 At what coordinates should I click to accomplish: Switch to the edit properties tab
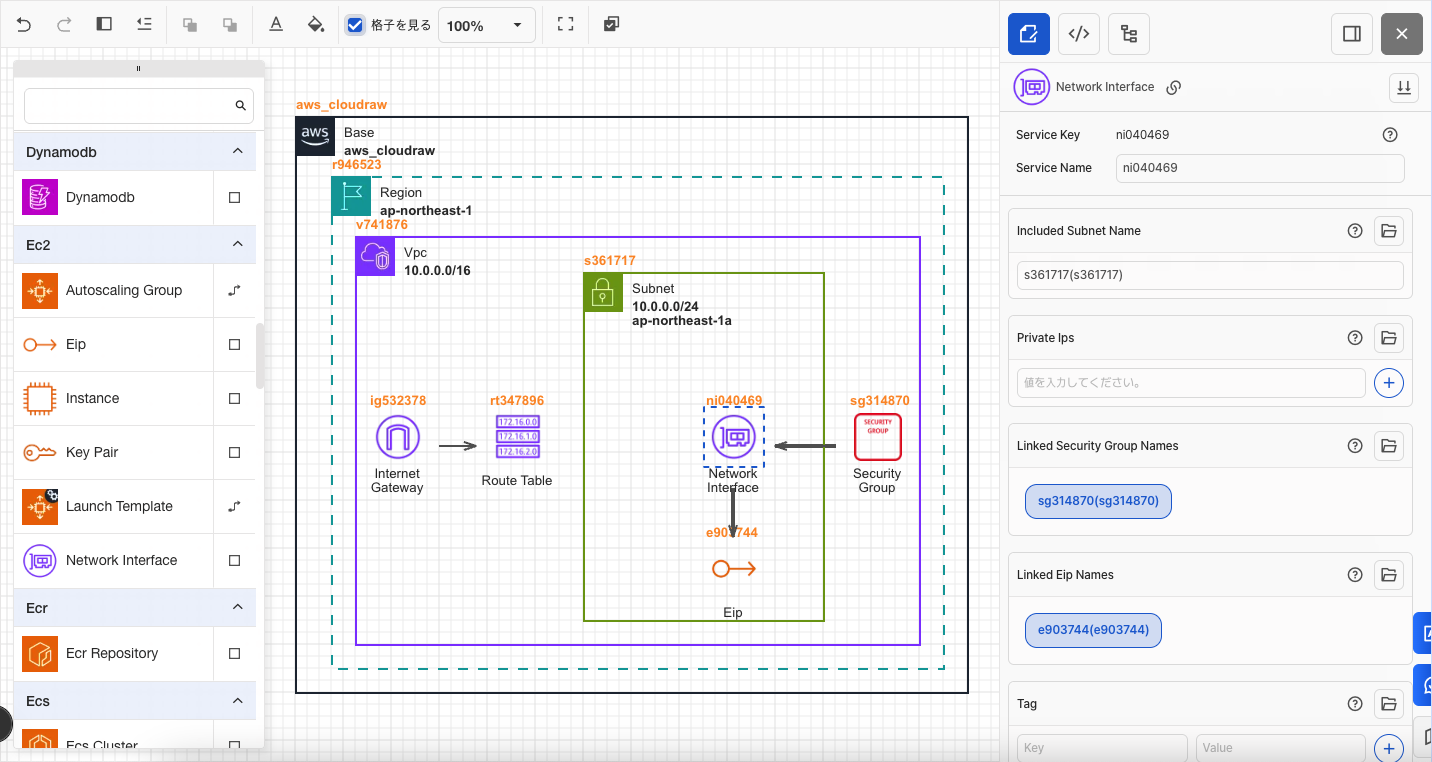coord(1029,34)
